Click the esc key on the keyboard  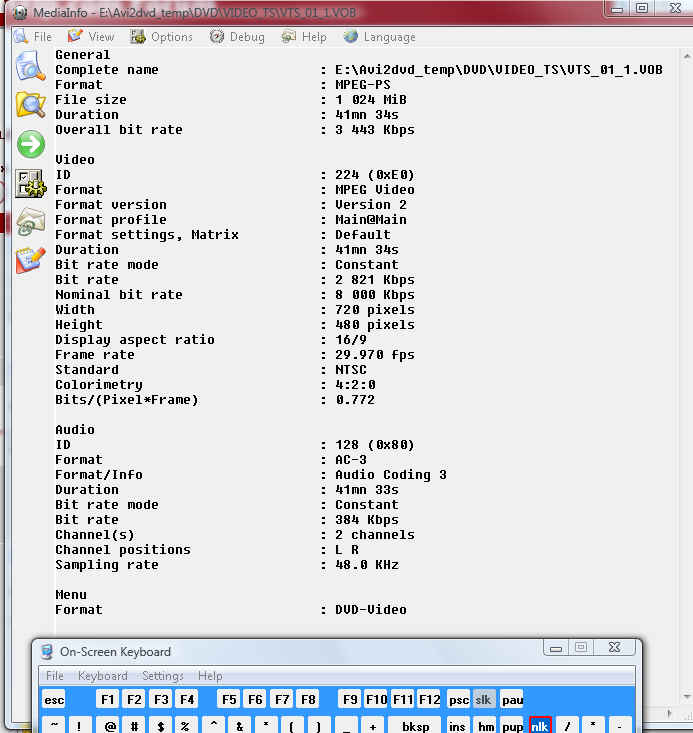tap(54, 699)
